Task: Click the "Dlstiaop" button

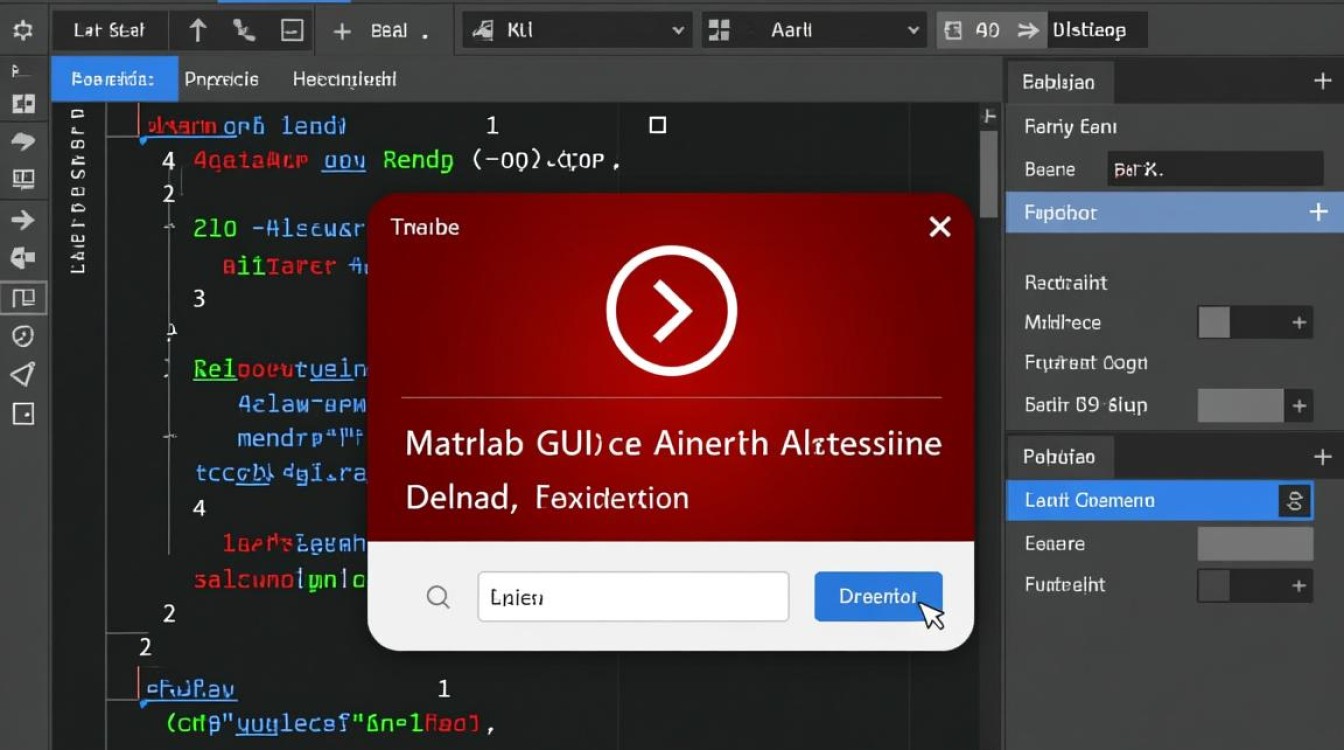Action: coord(1089,30)
